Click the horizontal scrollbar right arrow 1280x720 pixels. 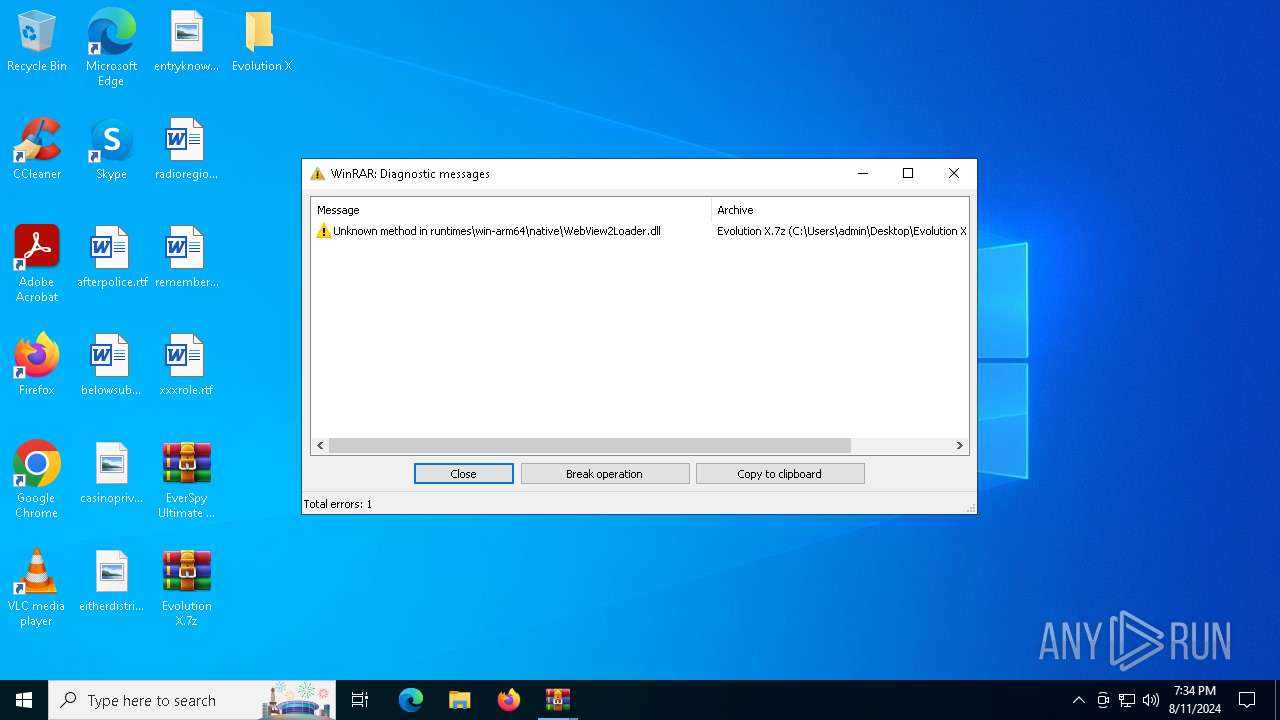(959, 446)
